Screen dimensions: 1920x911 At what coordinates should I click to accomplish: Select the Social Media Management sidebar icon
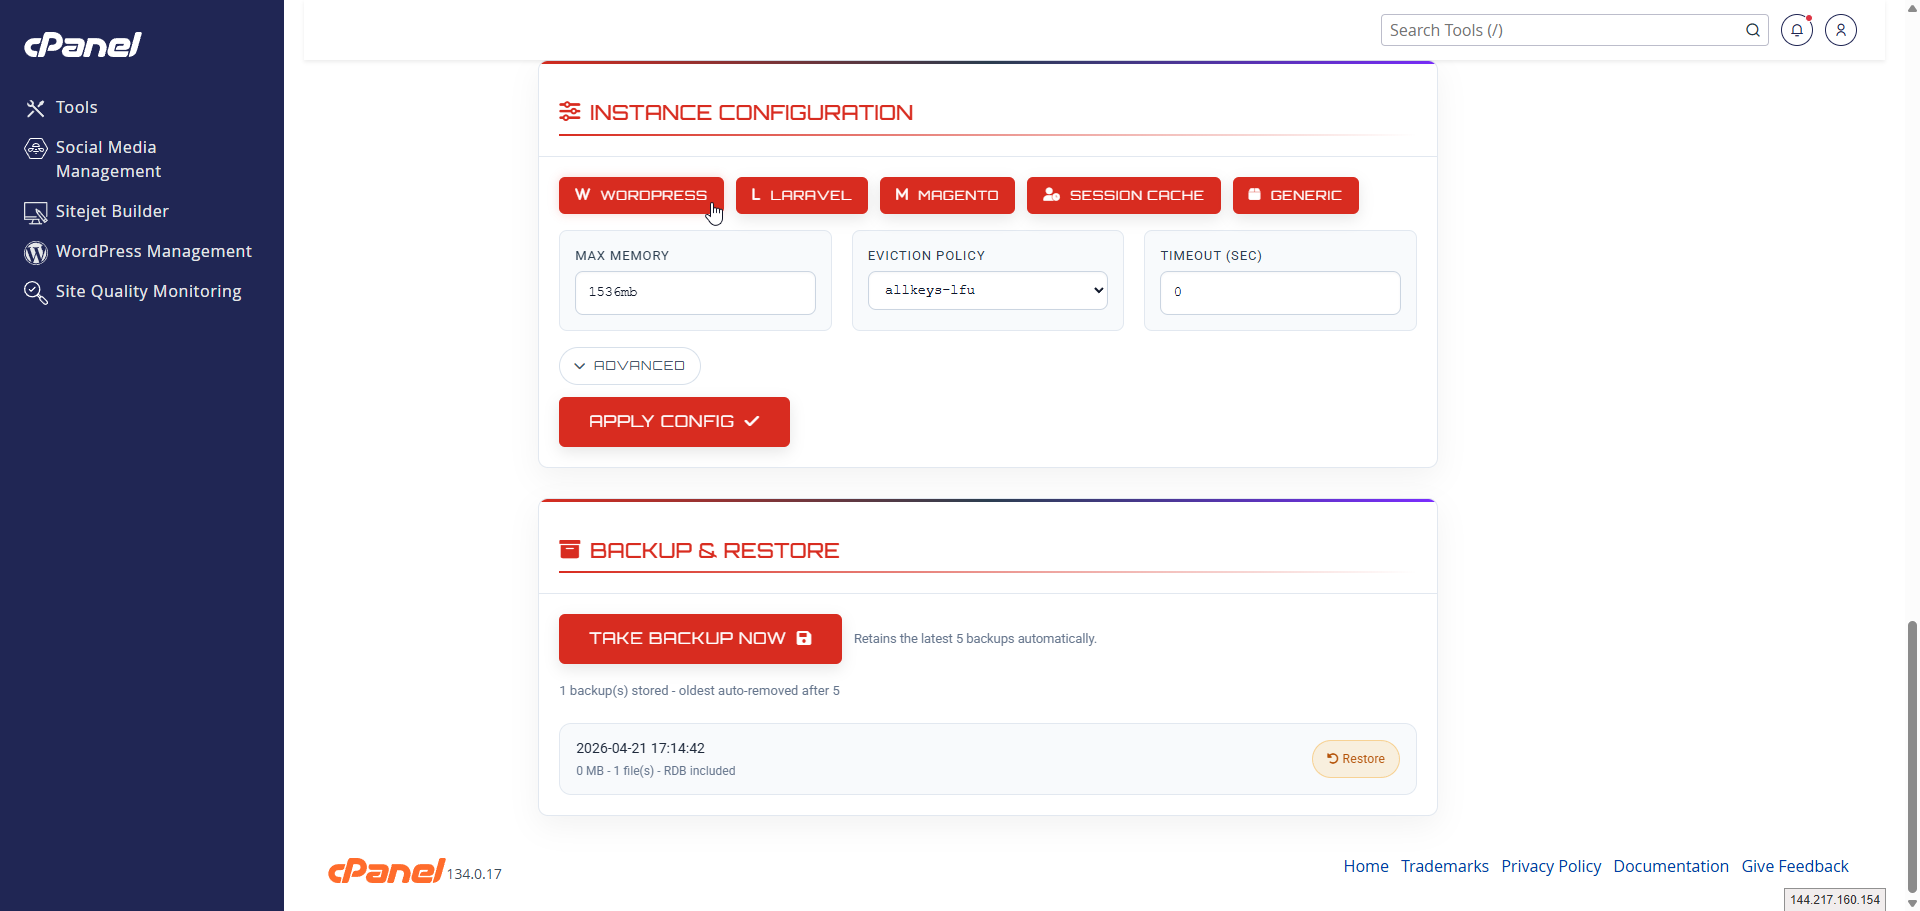pos(35,147)
